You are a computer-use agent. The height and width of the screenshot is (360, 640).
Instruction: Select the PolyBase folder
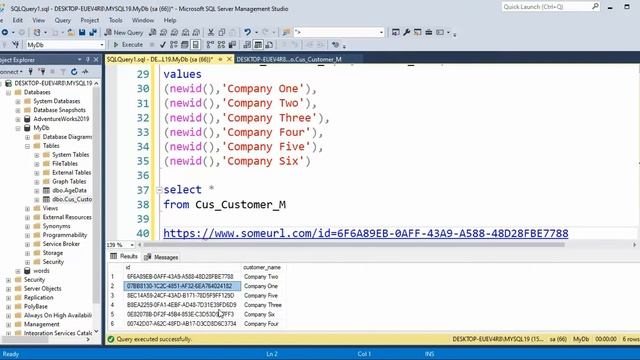[36, 307]
